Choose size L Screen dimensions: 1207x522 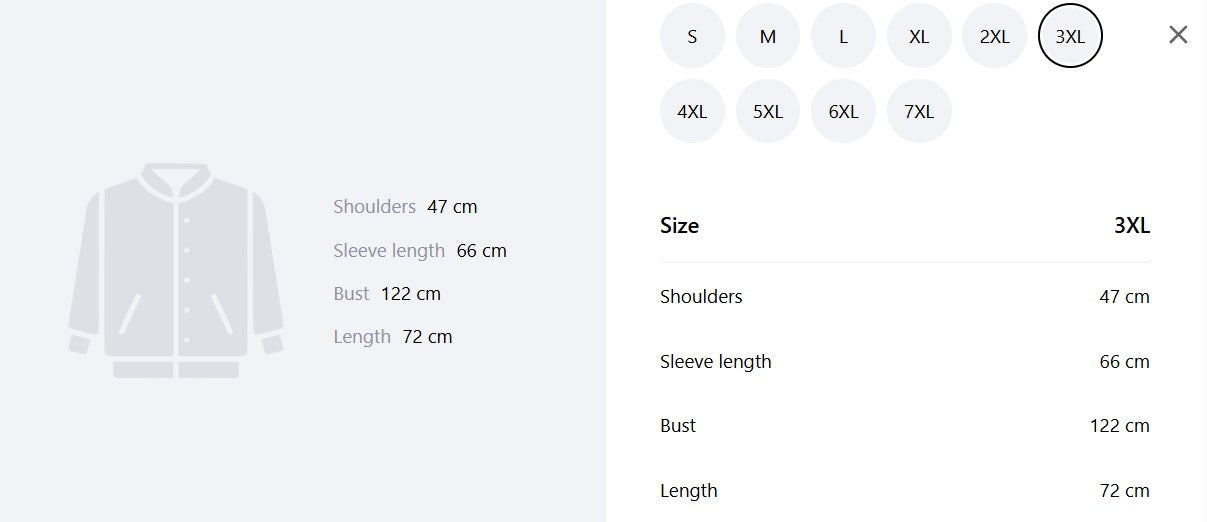tap(843, 36)
